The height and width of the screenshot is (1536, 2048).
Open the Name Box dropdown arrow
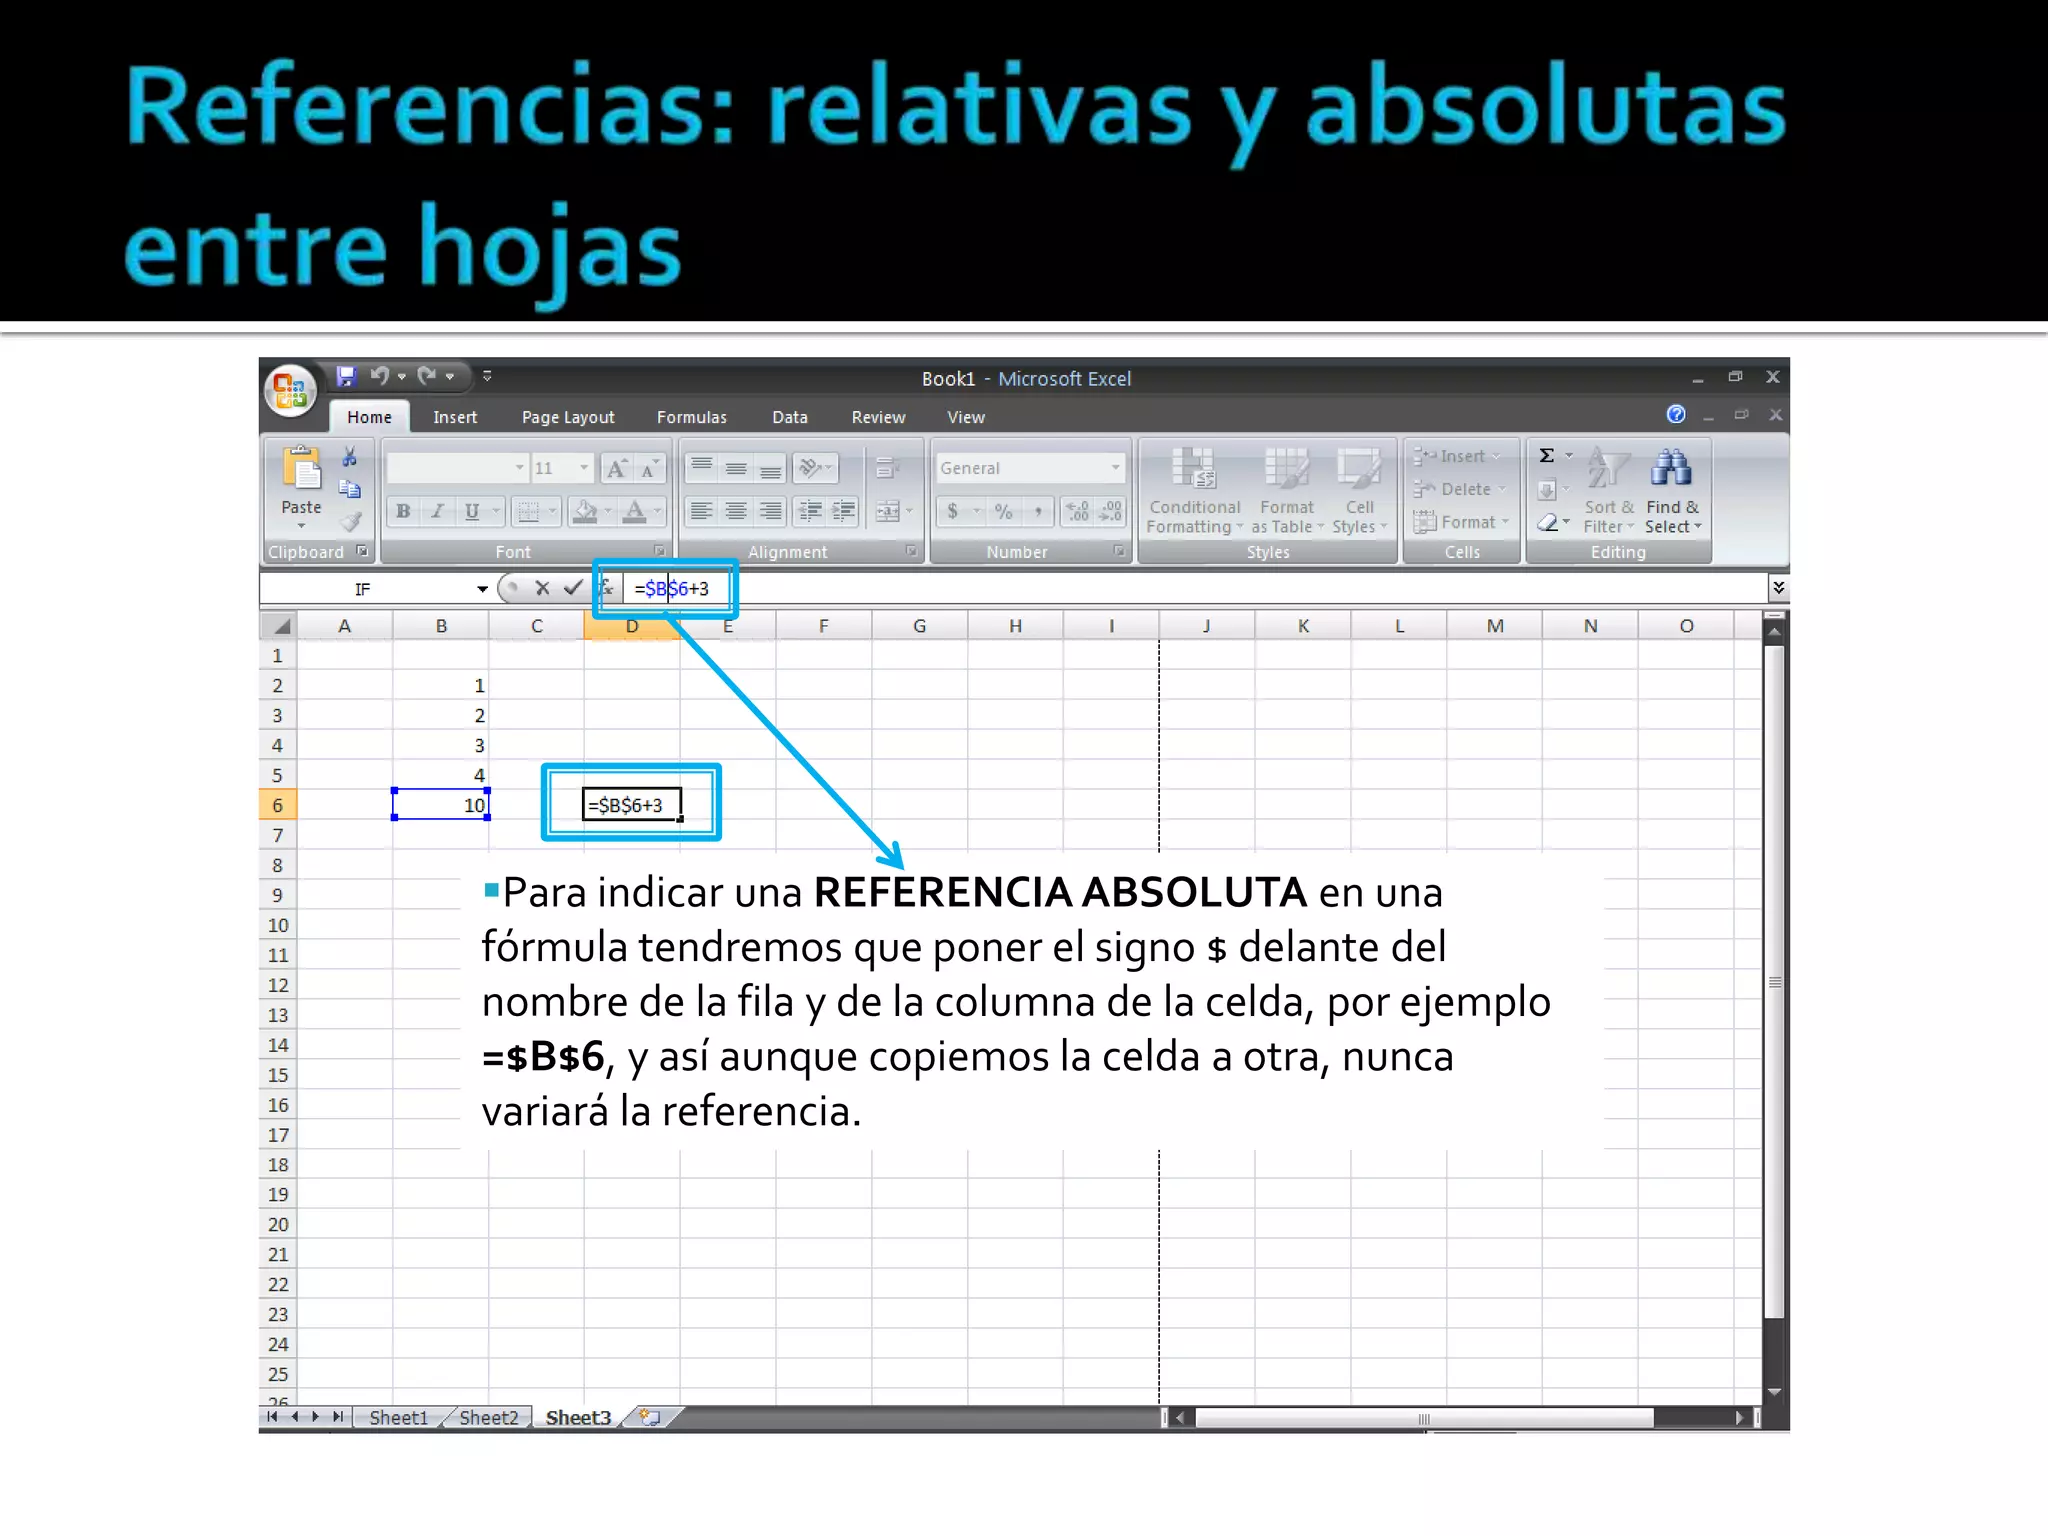(482, 589)
